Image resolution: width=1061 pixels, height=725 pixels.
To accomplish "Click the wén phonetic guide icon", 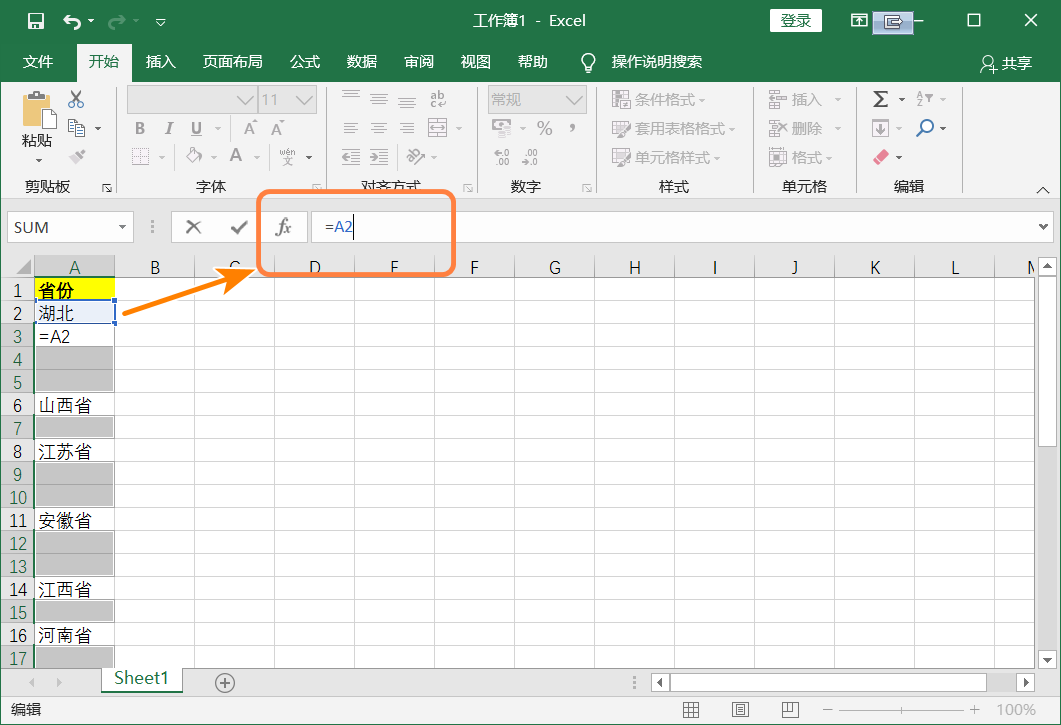I will (x=288, y=157).
